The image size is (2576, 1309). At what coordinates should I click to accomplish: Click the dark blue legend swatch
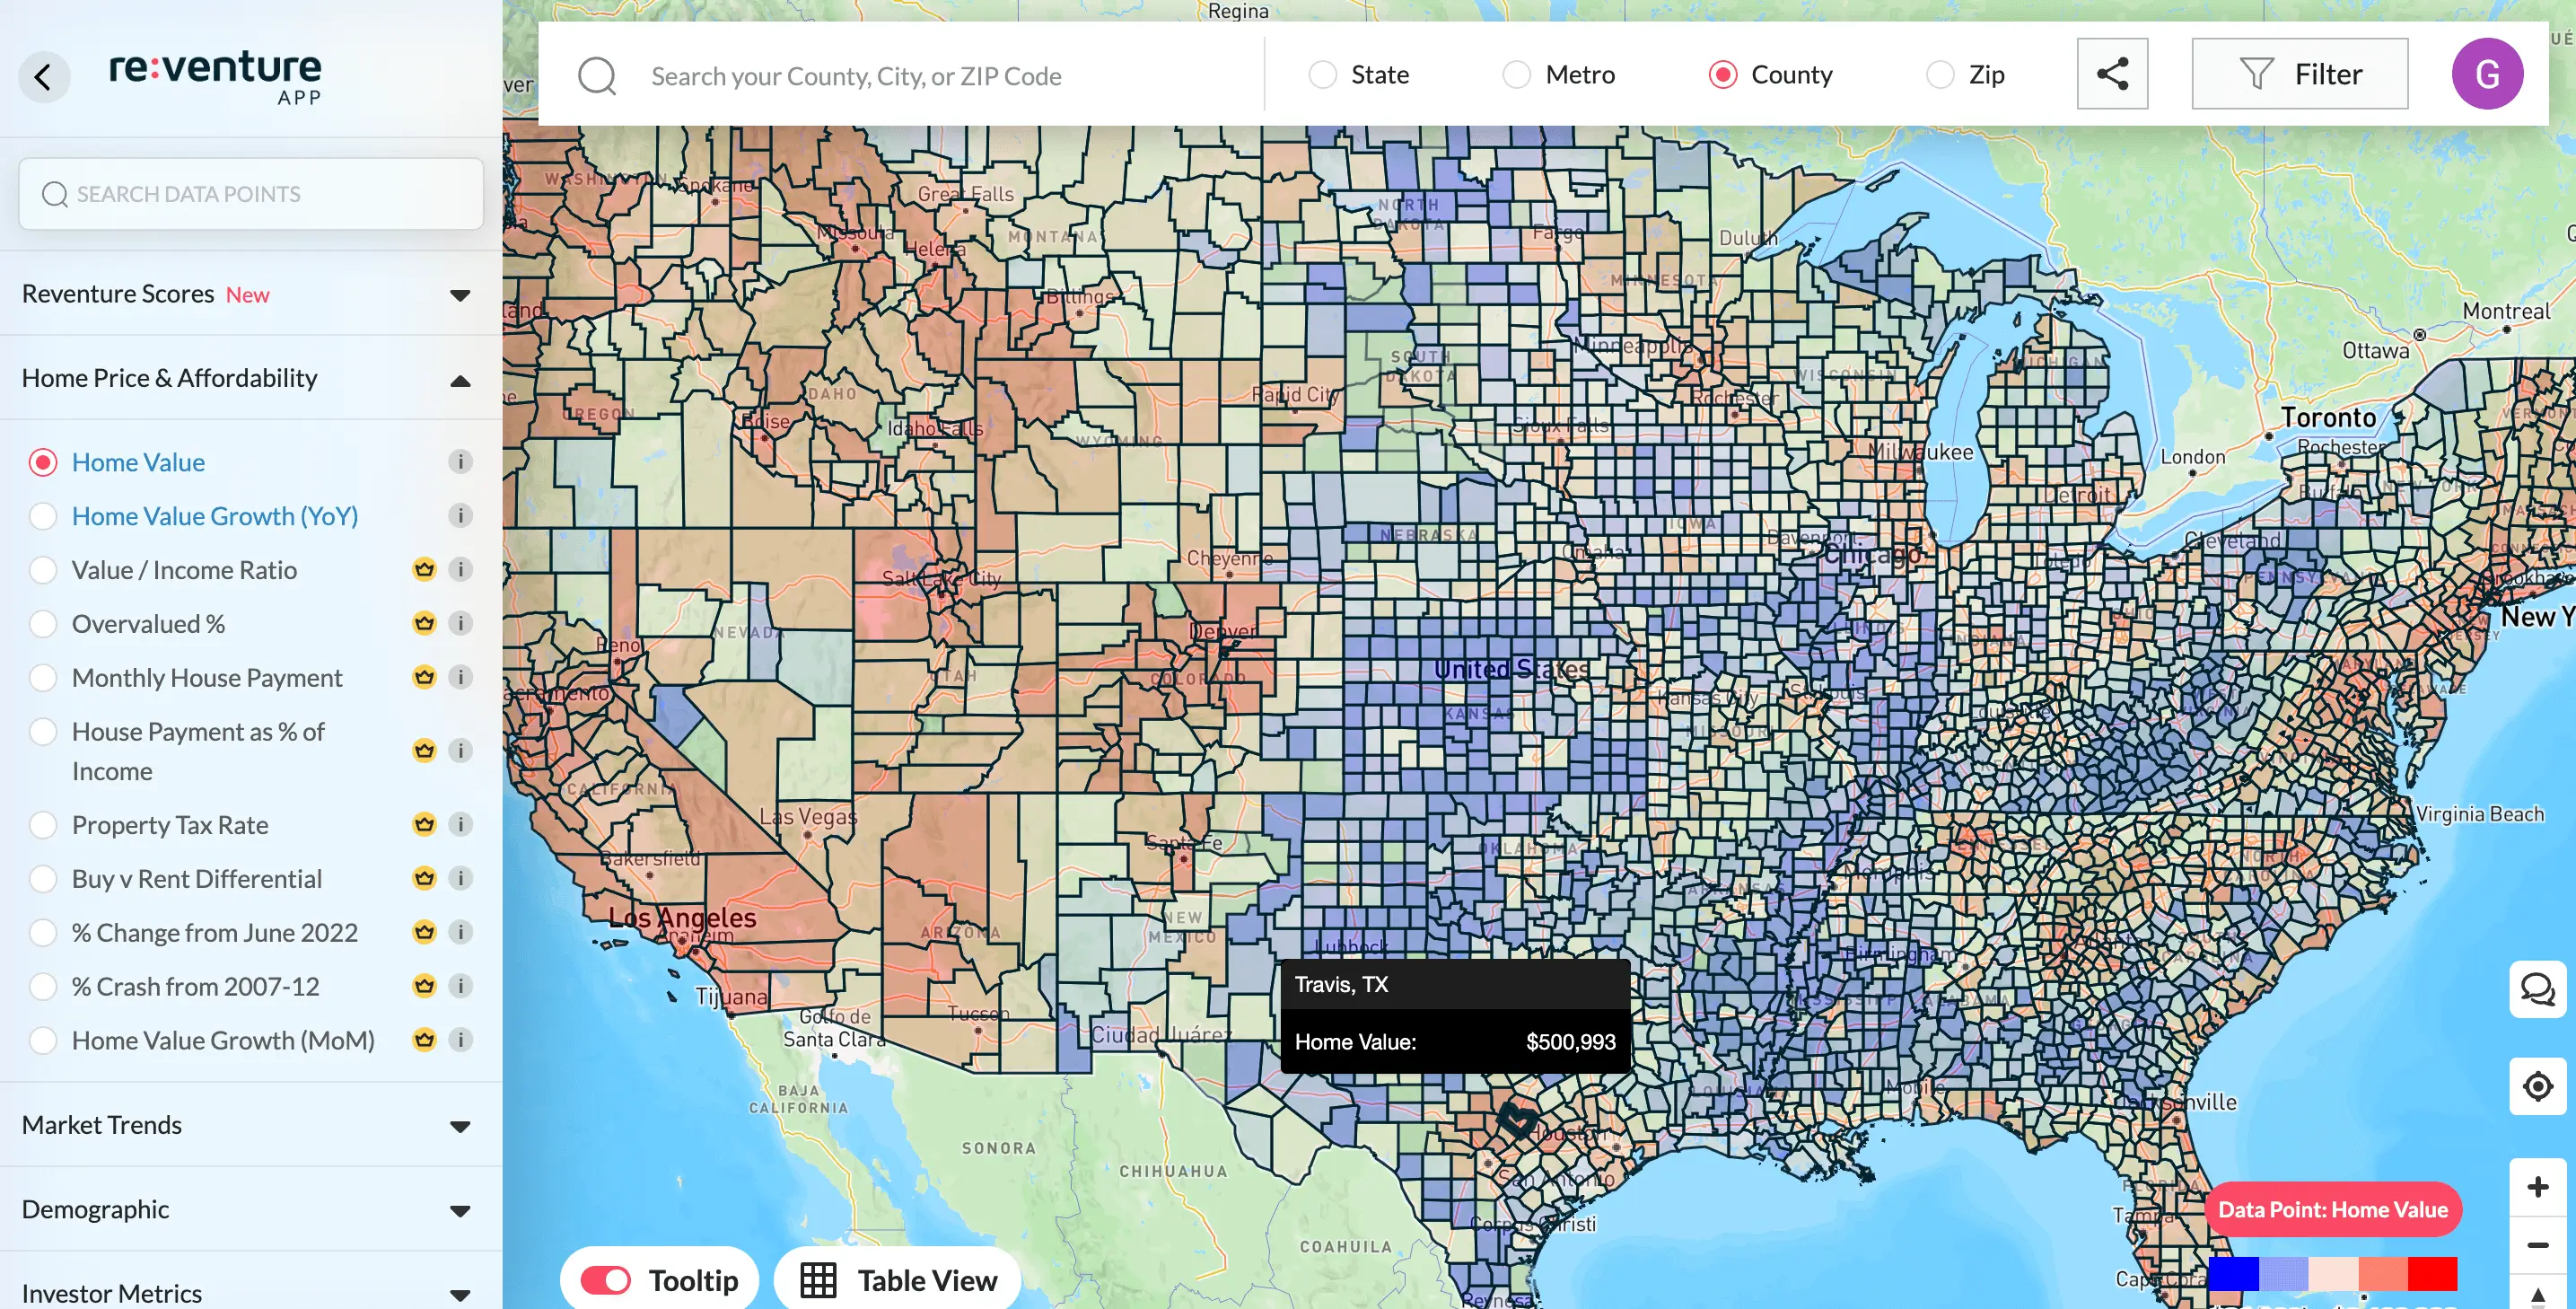[2232, 1274]
